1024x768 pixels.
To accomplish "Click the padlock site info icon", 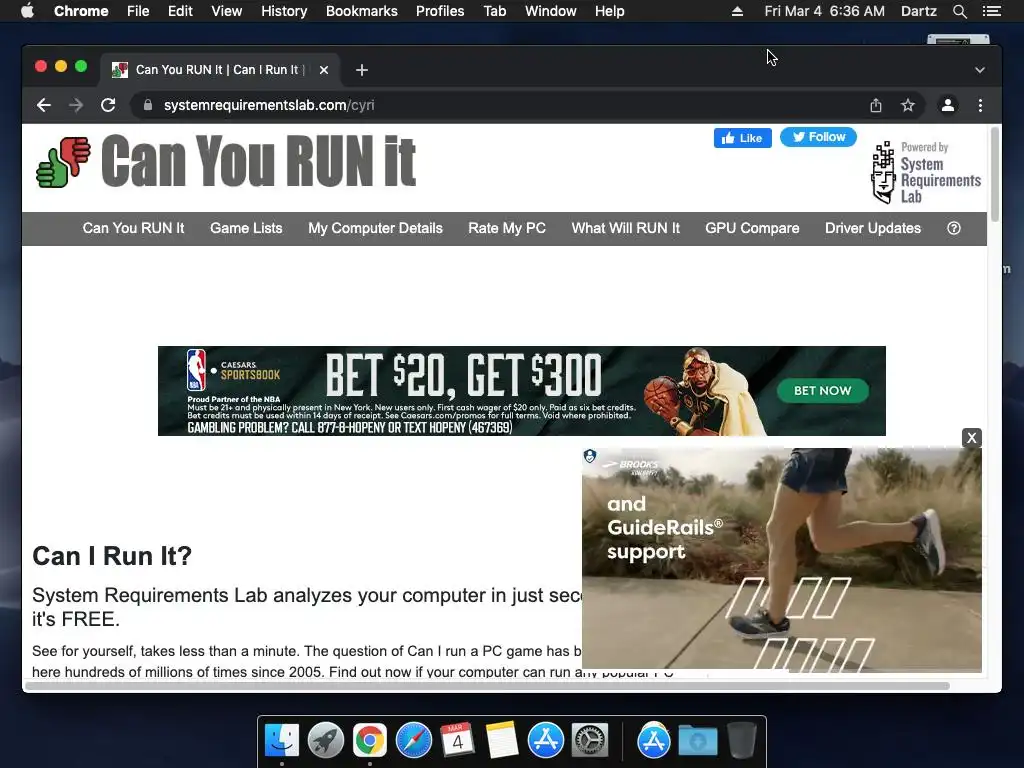I will click(148, 105).
